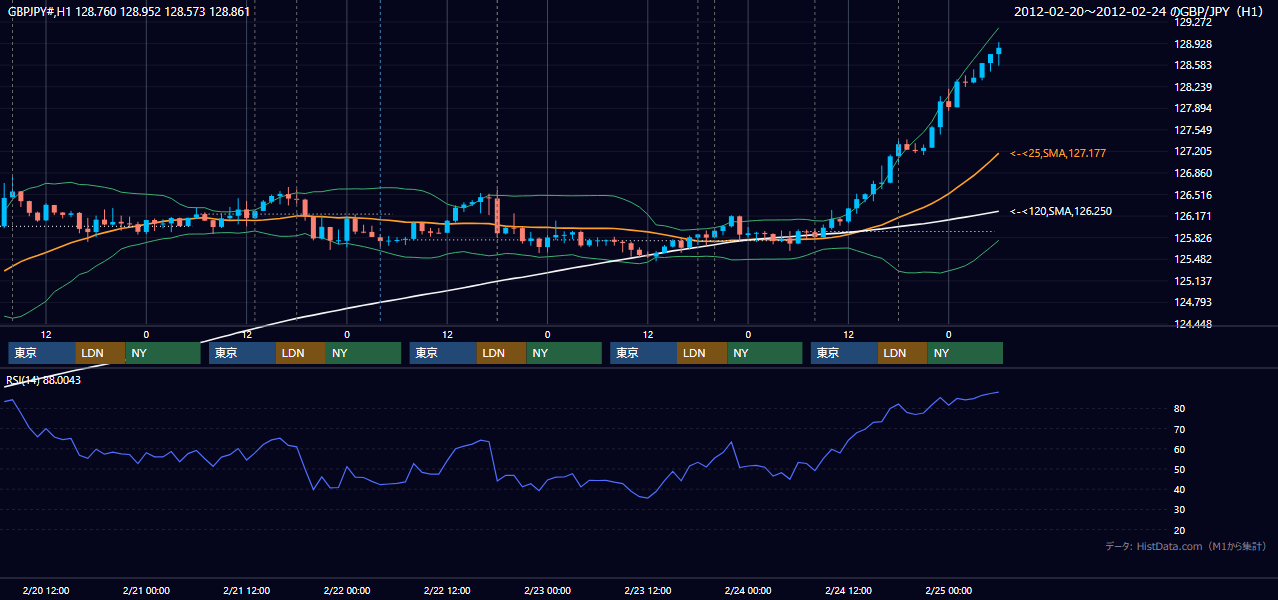Click the 2/23 00:00 time axis label
The width and height of the screenshot is (1278, 600).
click(x=547, y=590)
